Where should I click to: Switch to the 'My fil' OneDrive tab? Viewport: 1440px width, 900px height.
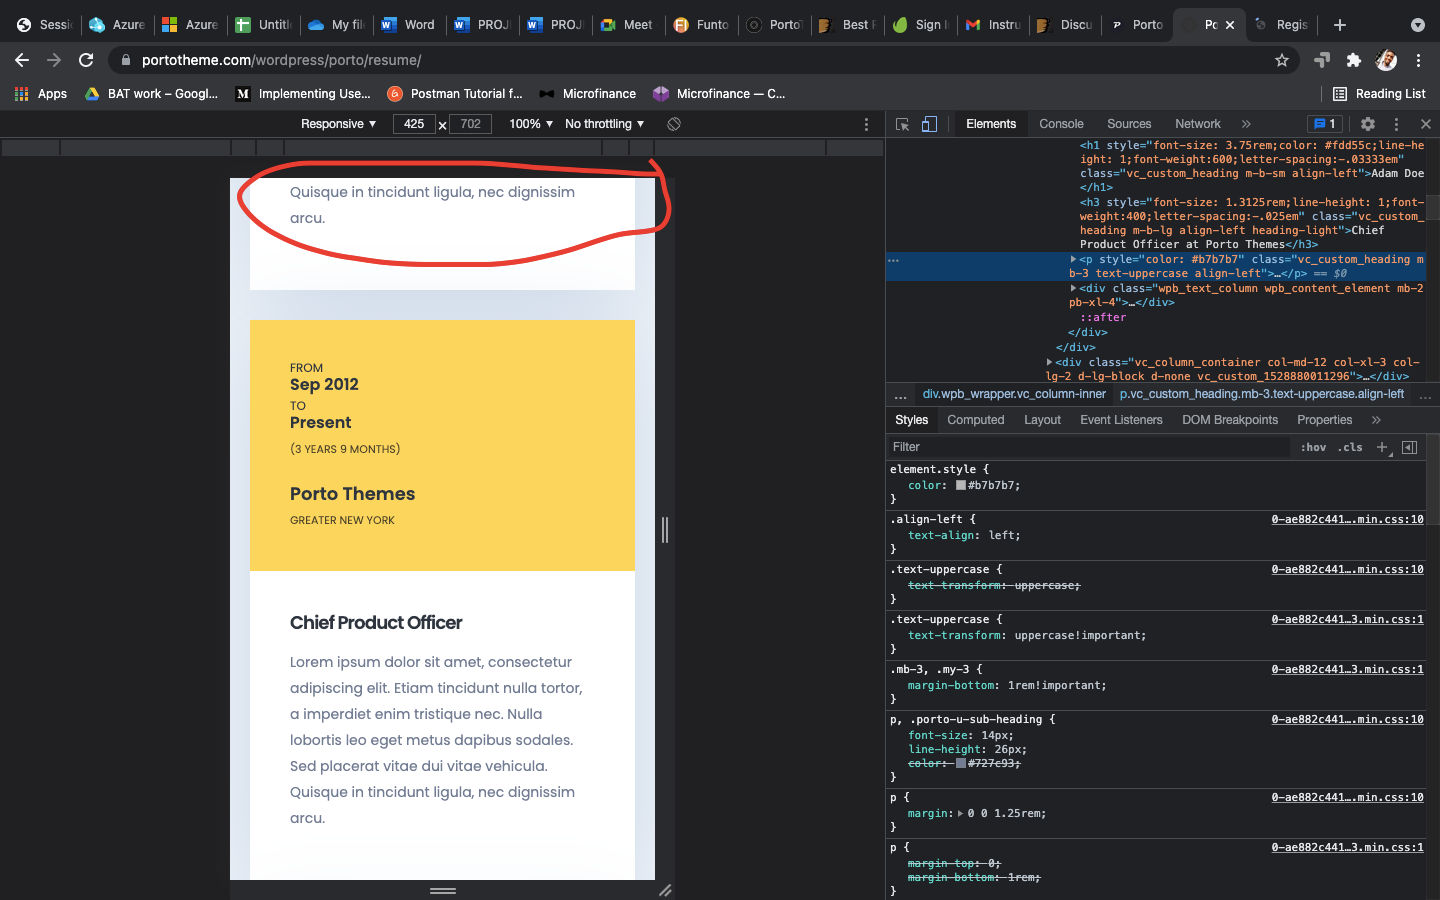click(336, 24)
